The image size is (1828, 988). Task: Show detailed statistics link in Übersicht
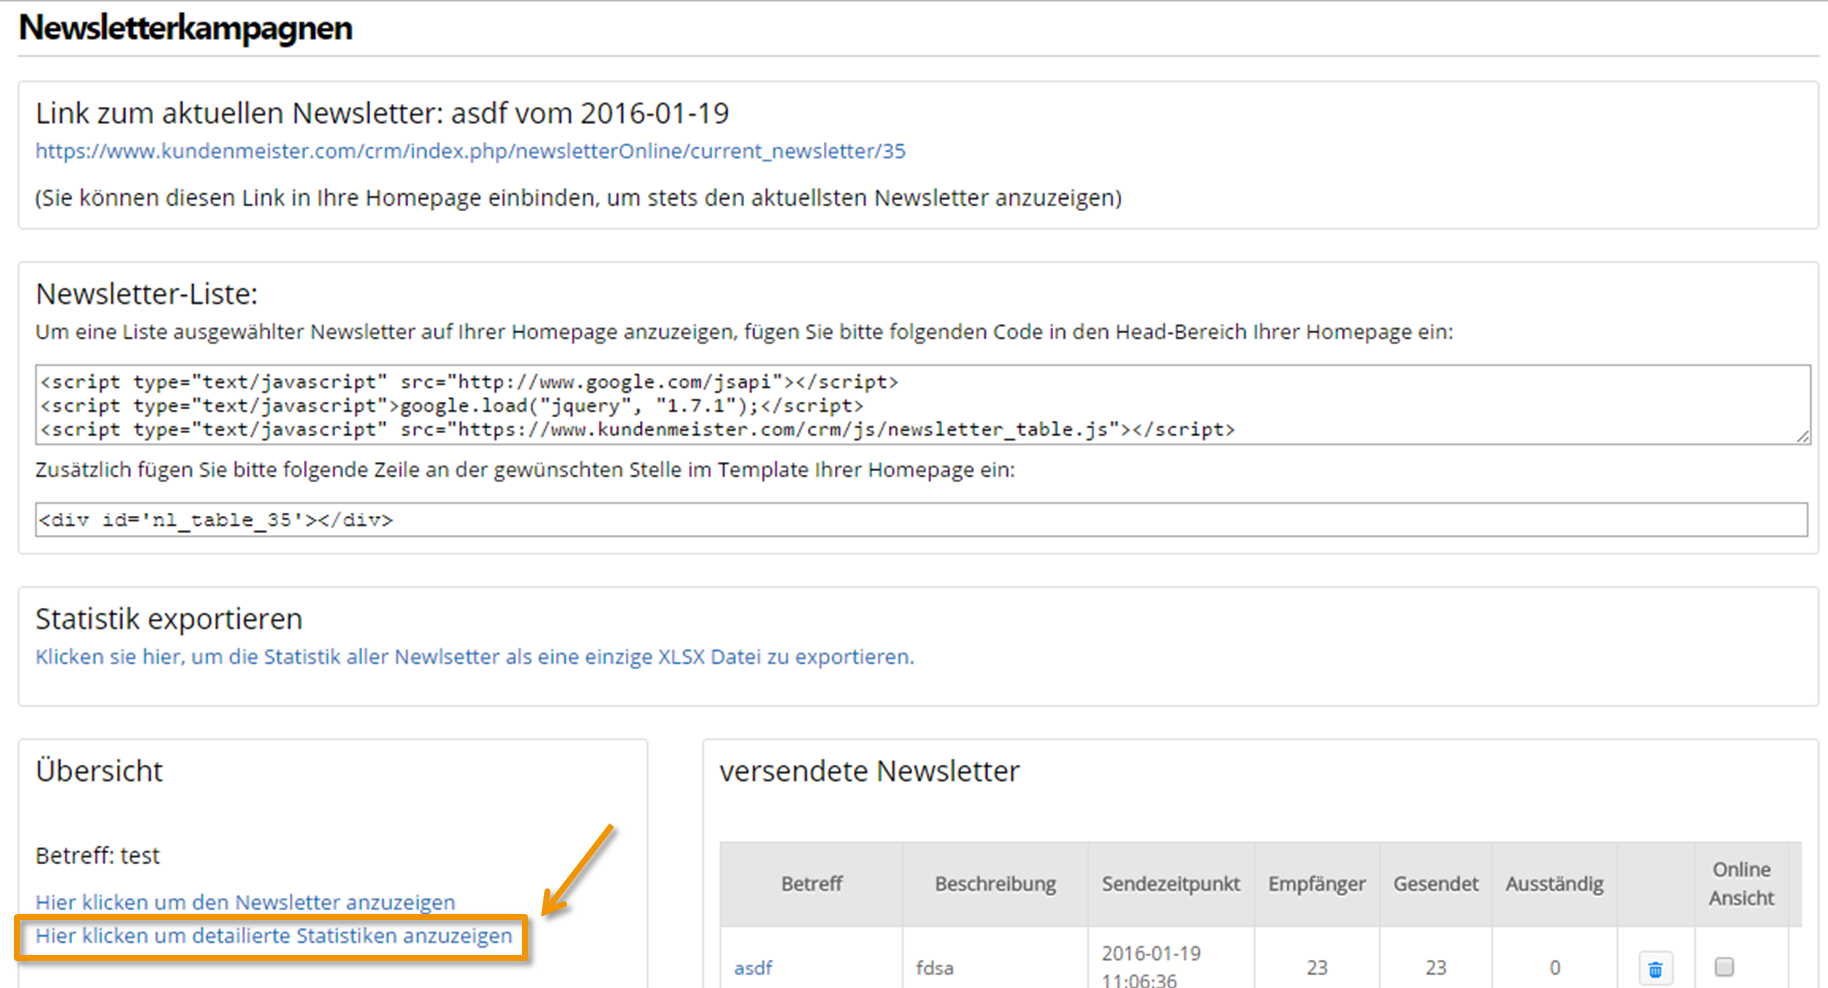[x=273, y=936]
